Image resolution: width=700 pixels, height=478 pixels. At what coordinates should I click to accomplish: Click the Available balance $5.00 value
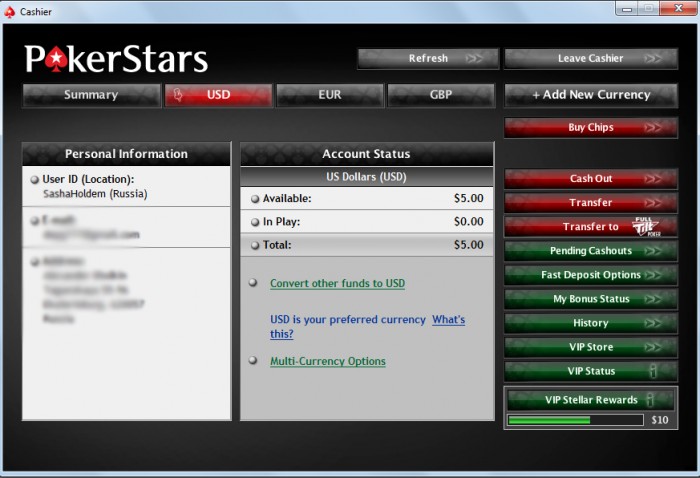point(468,199)
